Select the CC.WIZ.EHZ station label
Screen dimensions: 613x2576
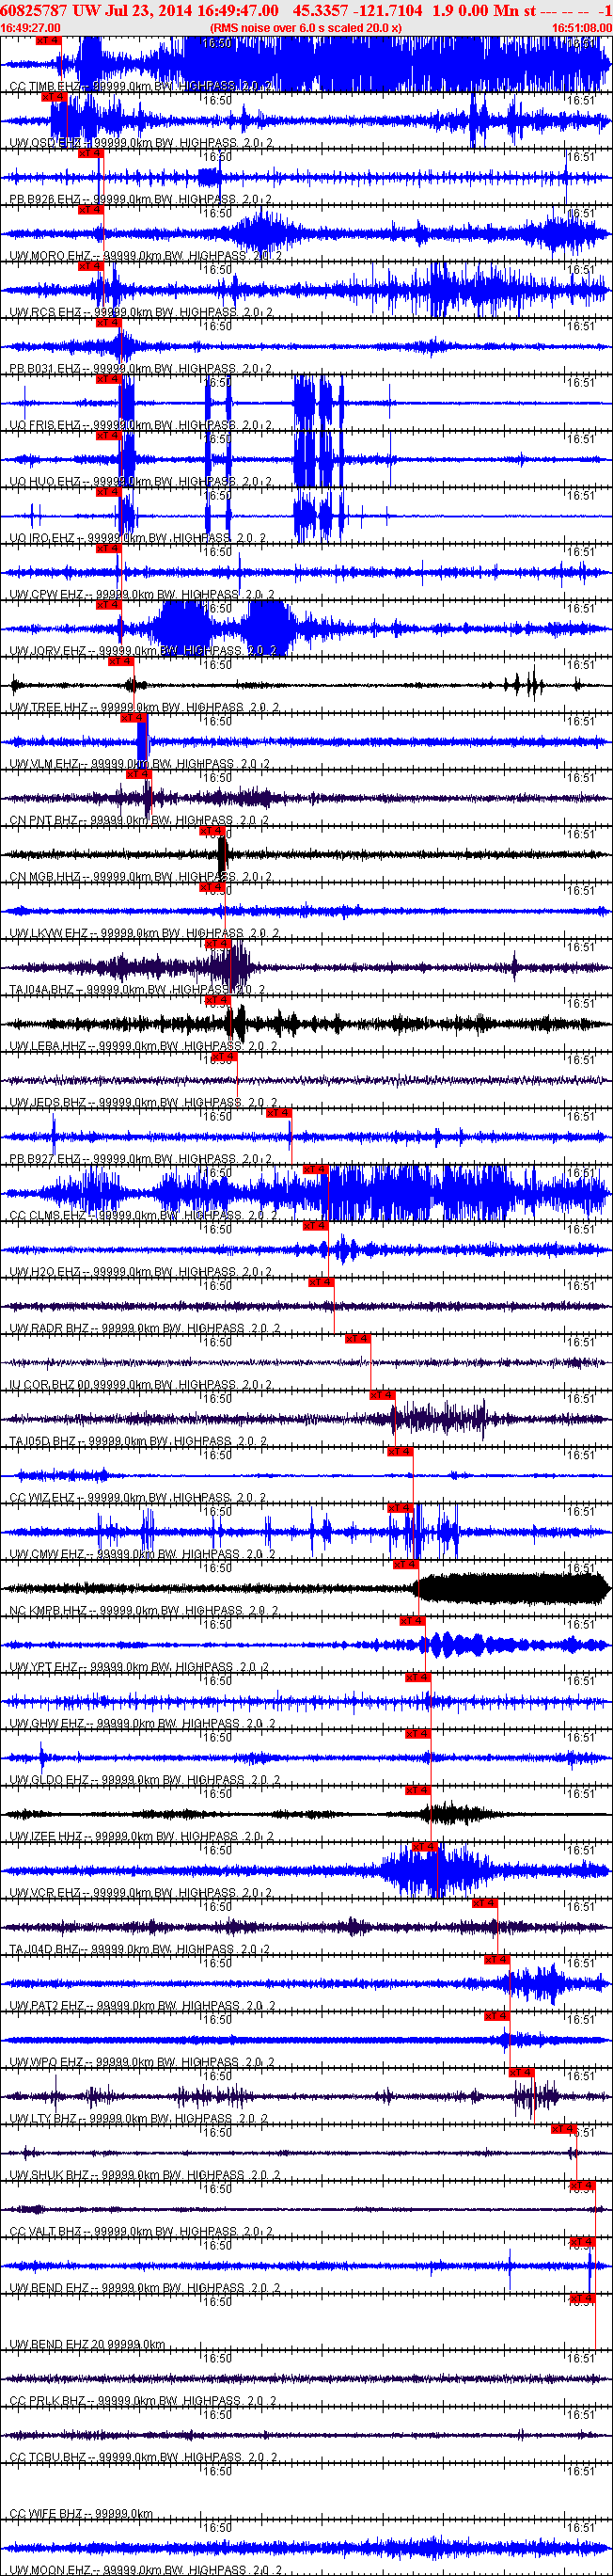137,1498
